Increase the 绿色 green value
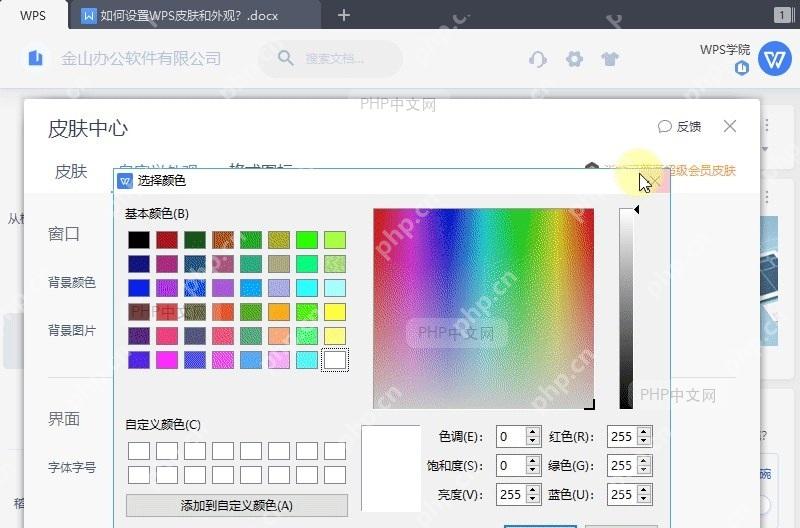The image size is (800, 528). pyautogui.click(x=644, y=461)
